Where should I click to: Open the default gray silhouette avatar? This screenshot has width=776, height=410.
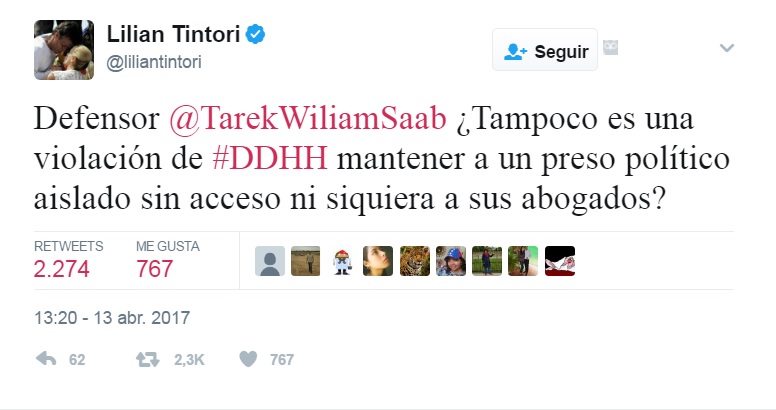tap(270, 261)
